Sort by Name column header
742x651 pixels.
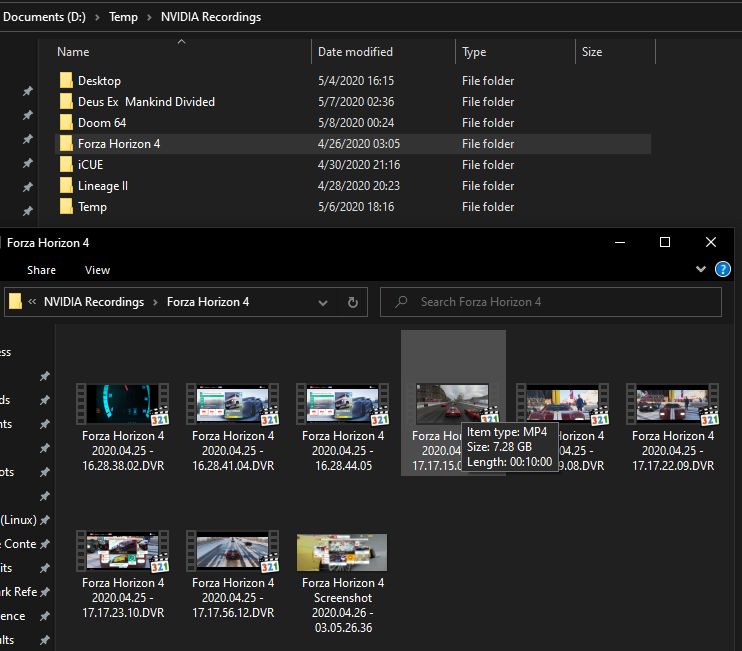click(73, 52)
